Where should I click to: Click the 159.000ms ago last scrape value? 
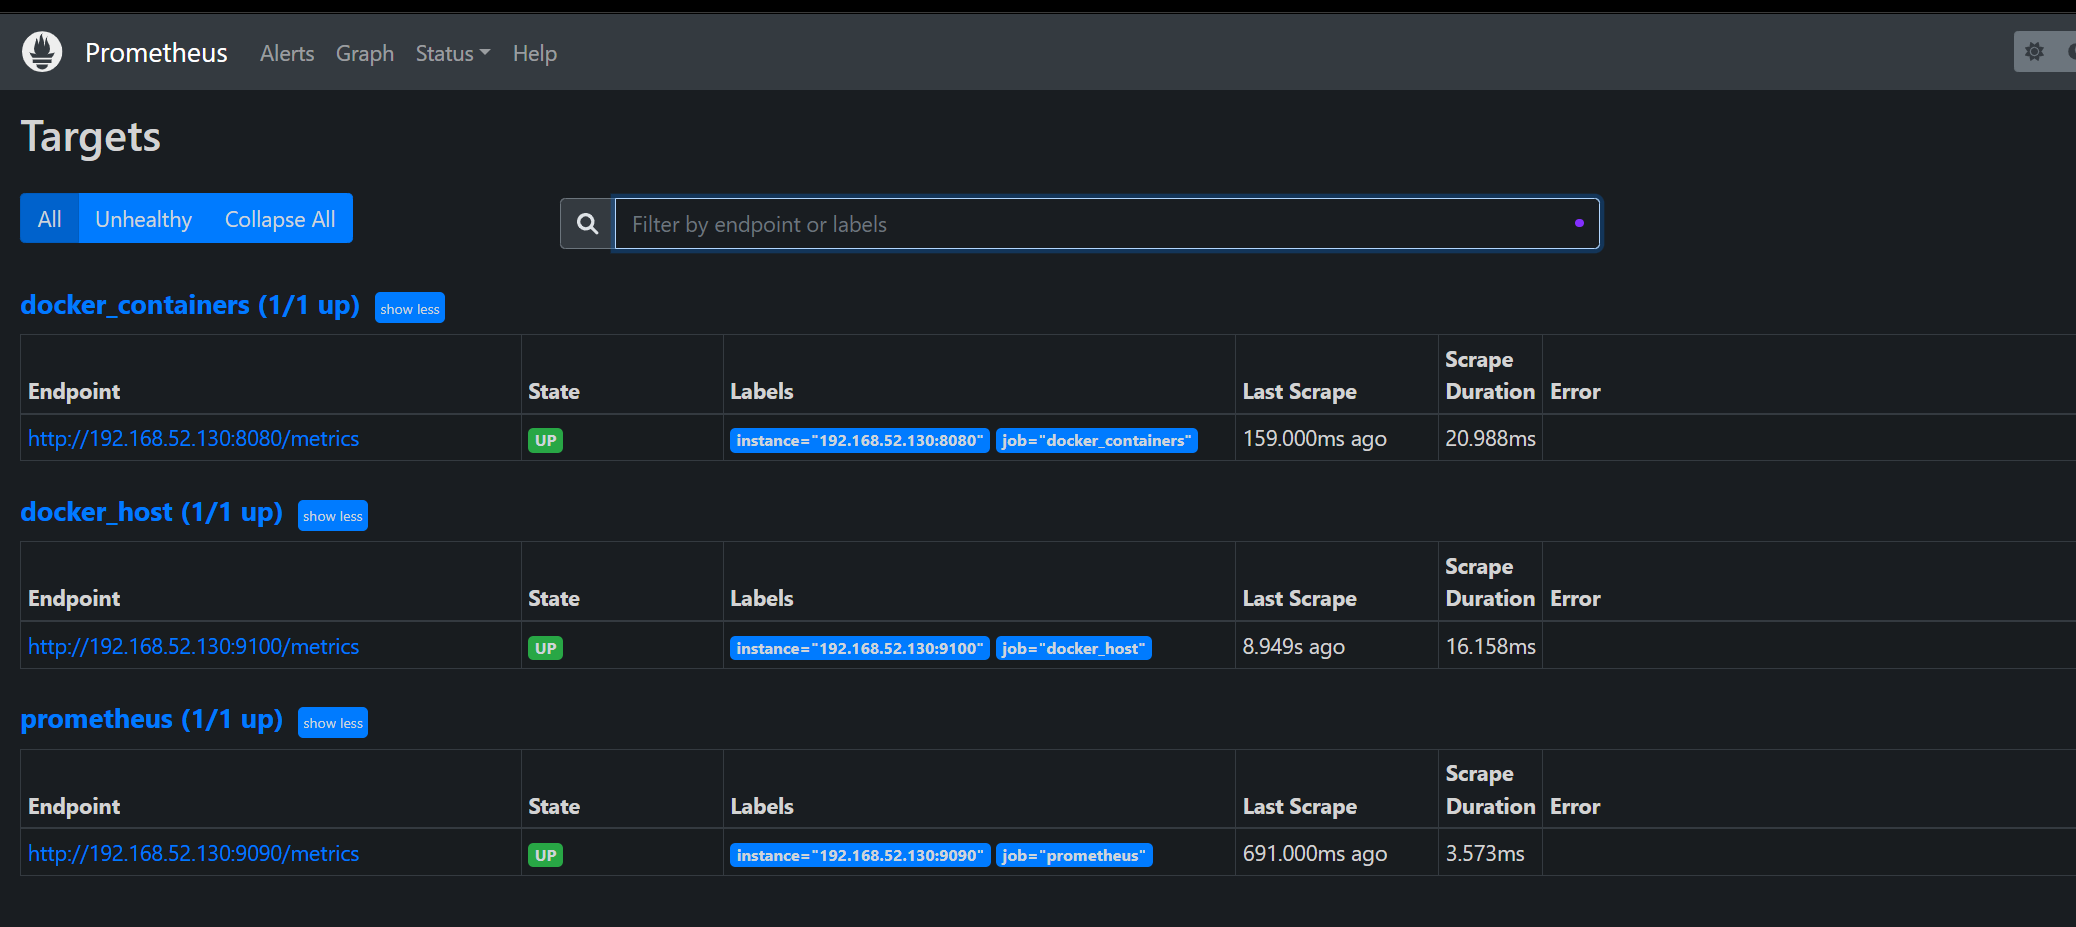[1315, 439]
